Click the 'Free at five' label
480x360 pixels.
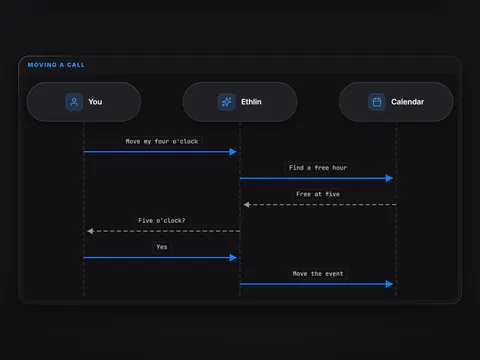(318, 194)
